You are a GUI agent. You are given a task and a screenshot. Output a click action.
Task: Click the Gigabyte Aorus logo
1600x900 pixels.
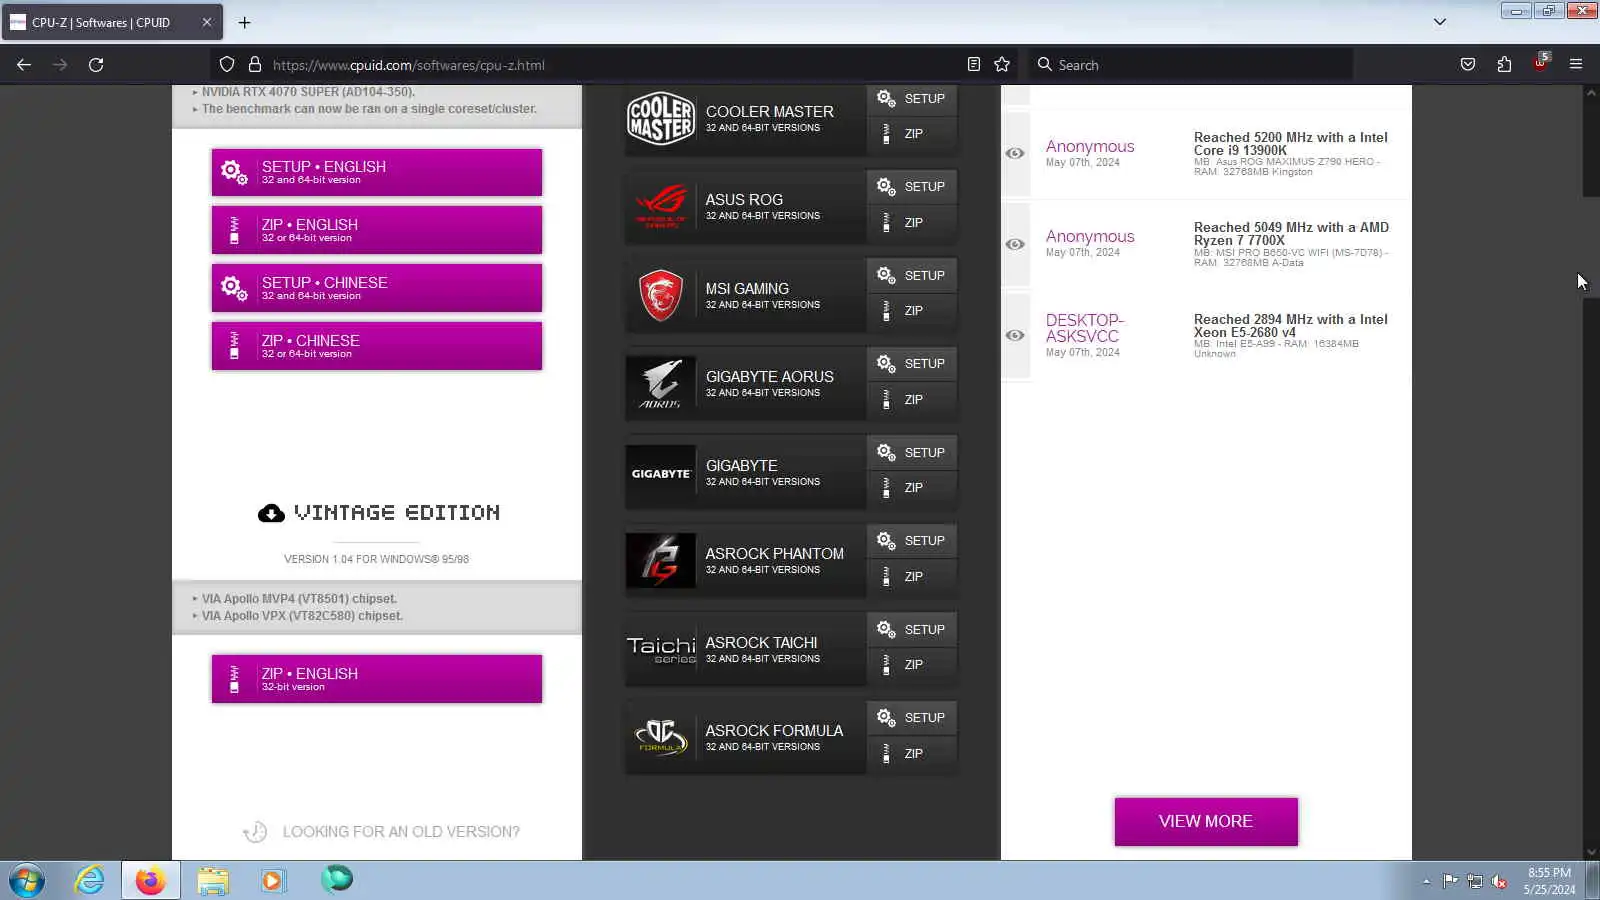(x=661, y=384)
